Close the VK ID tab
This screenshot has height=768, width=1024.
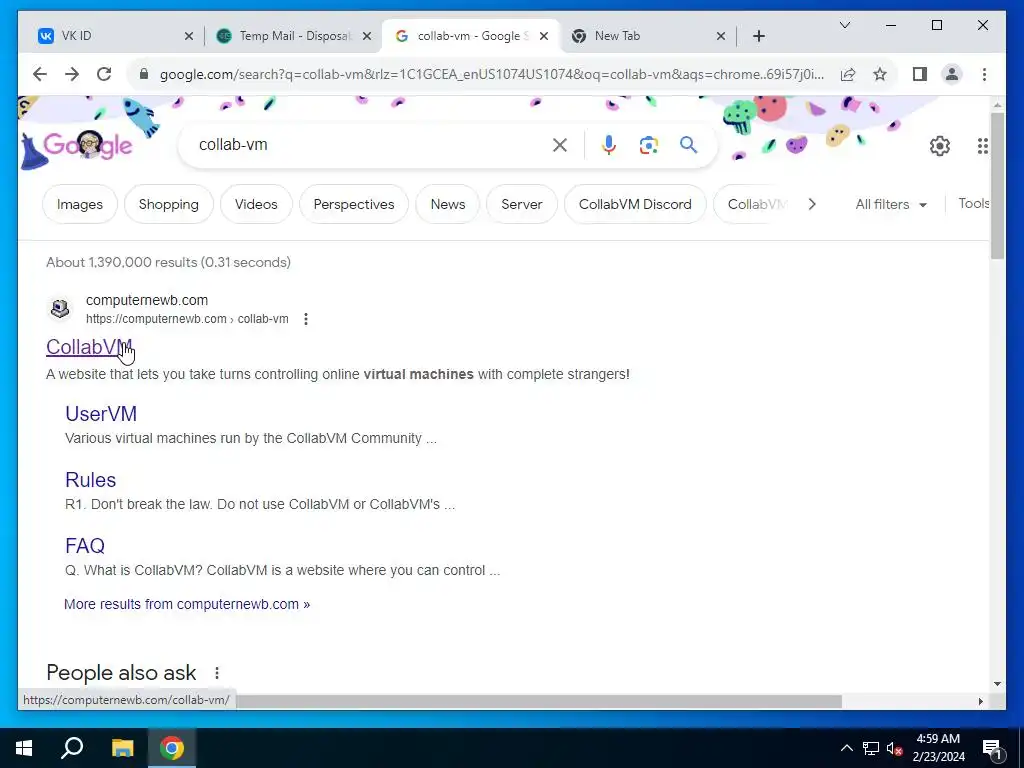pyautogui.click(x=189, y=36)
